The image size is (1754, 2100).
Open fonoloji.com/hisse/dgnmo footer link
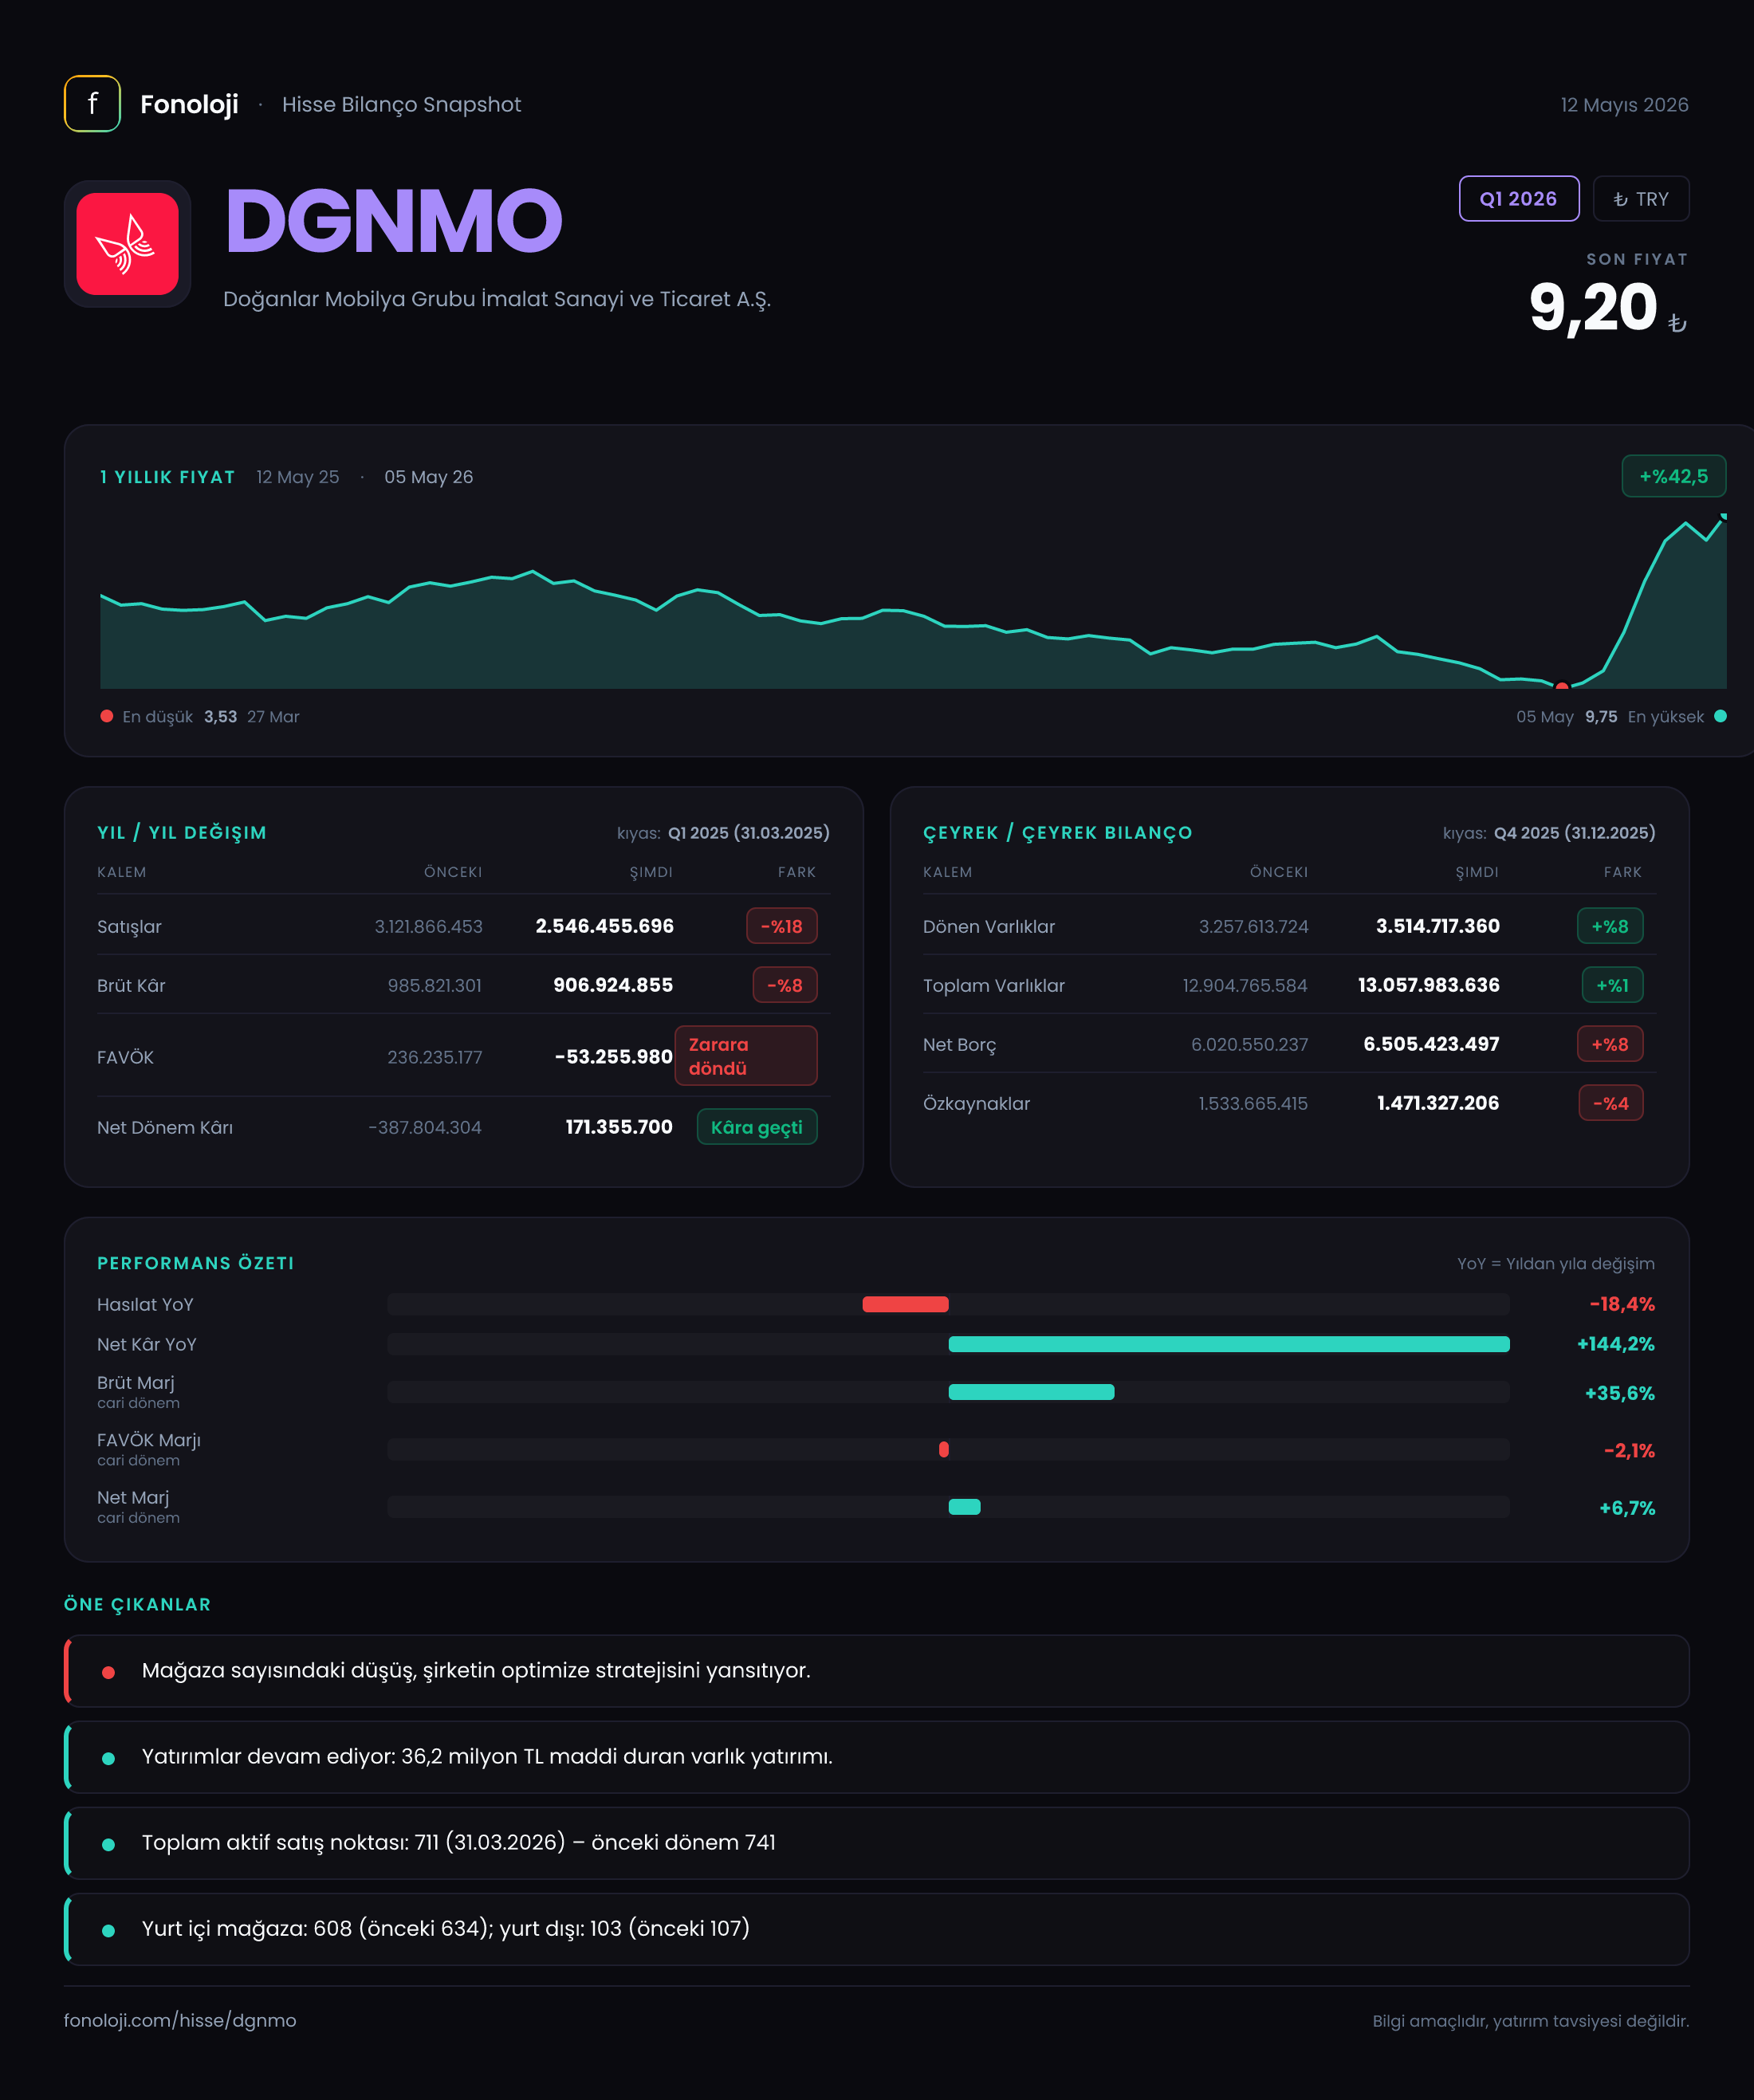click(180, 2020)
